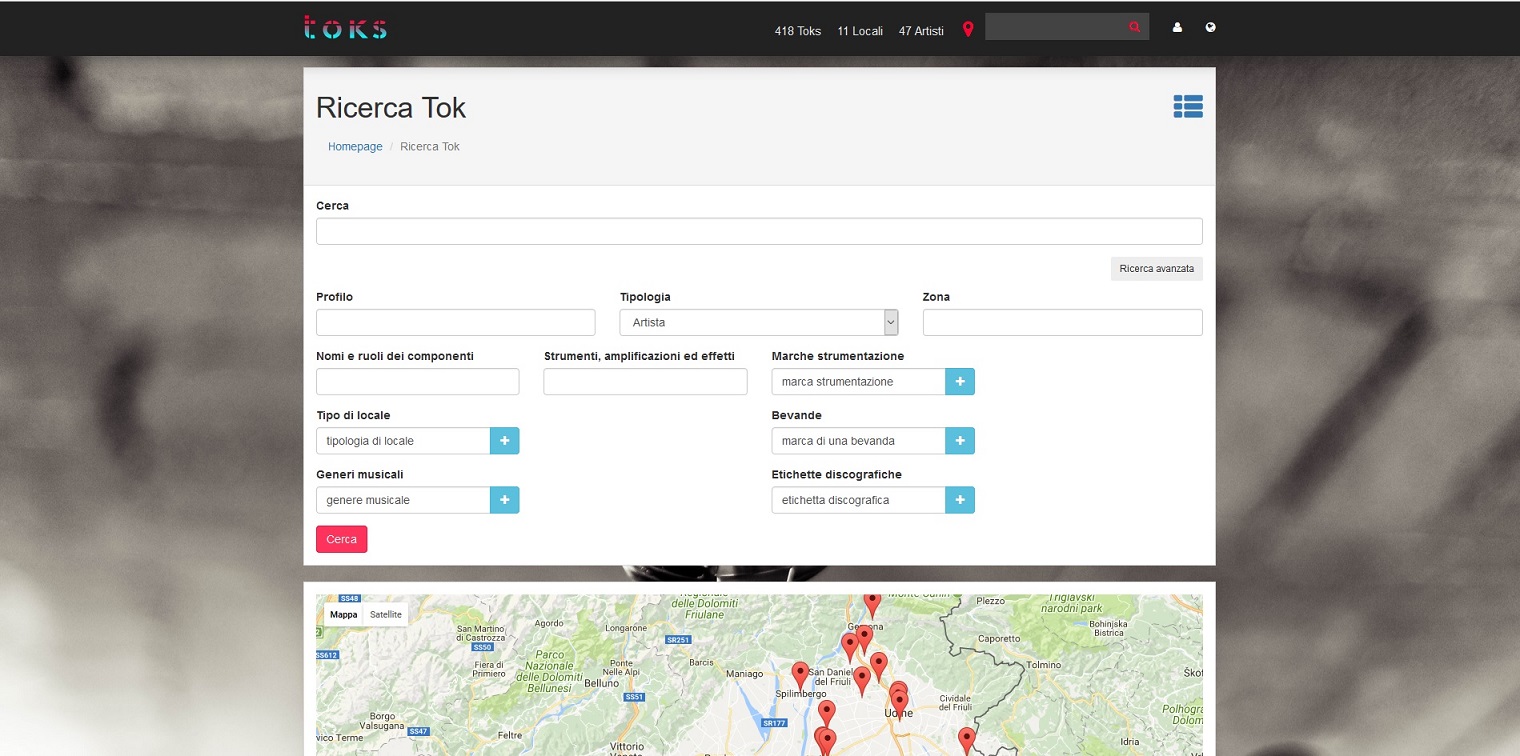The width and height of the screenshot is (1520, 756).
Task: Click the magnifier icon in header search
Action: click(x=1134, y=27)
